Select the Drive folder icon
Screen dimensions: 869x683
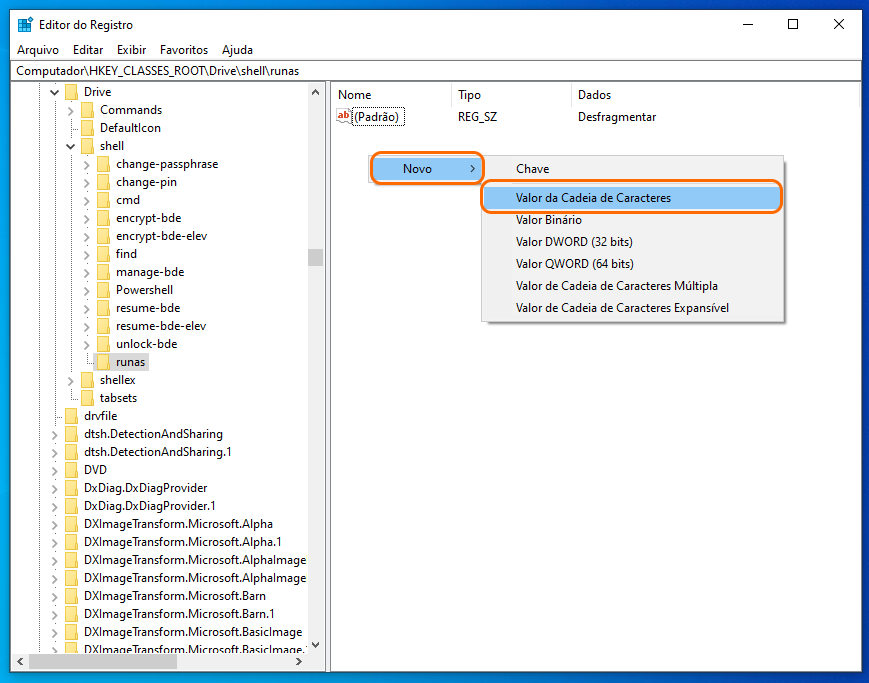(x=71, y=92)
